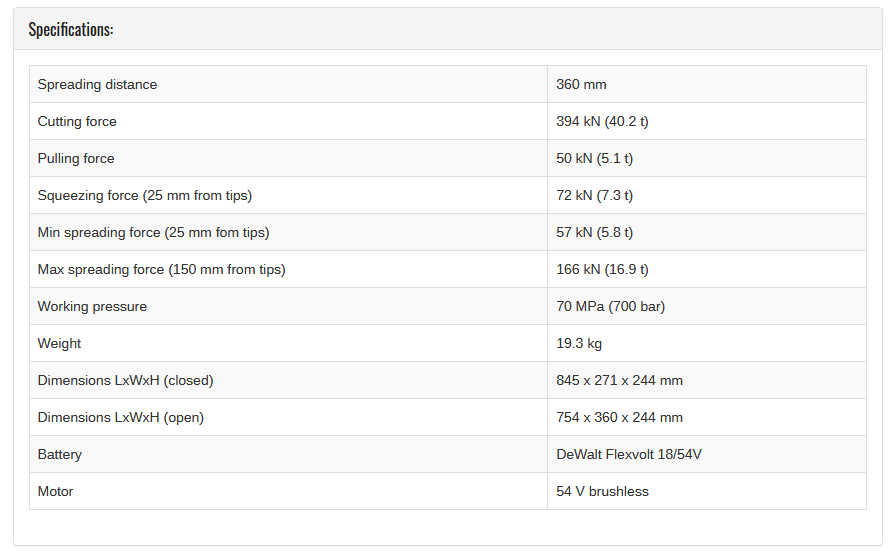Image resolution: width=892 pixels, height=555 pixels.
Task: Select the Working pressure row label
Action: coord(92,306)
